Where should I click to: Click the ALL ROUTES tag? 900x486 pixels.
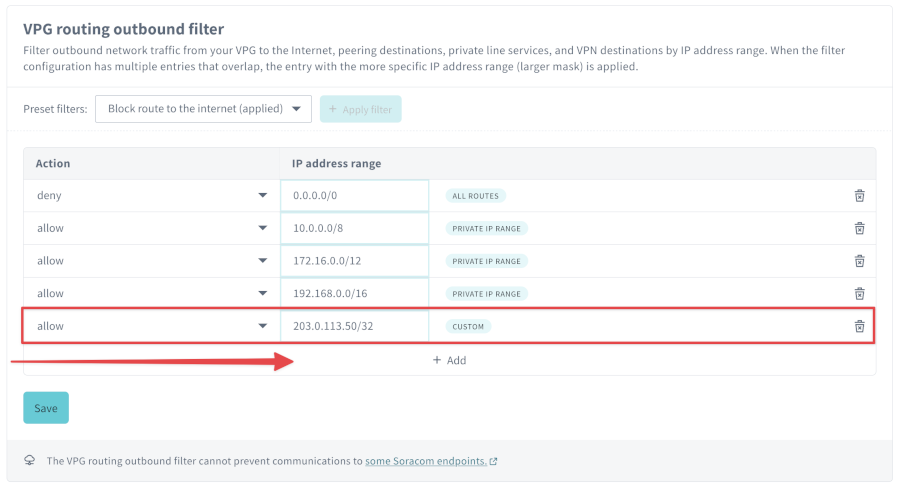pyautogui.click(x=475, y=196)
